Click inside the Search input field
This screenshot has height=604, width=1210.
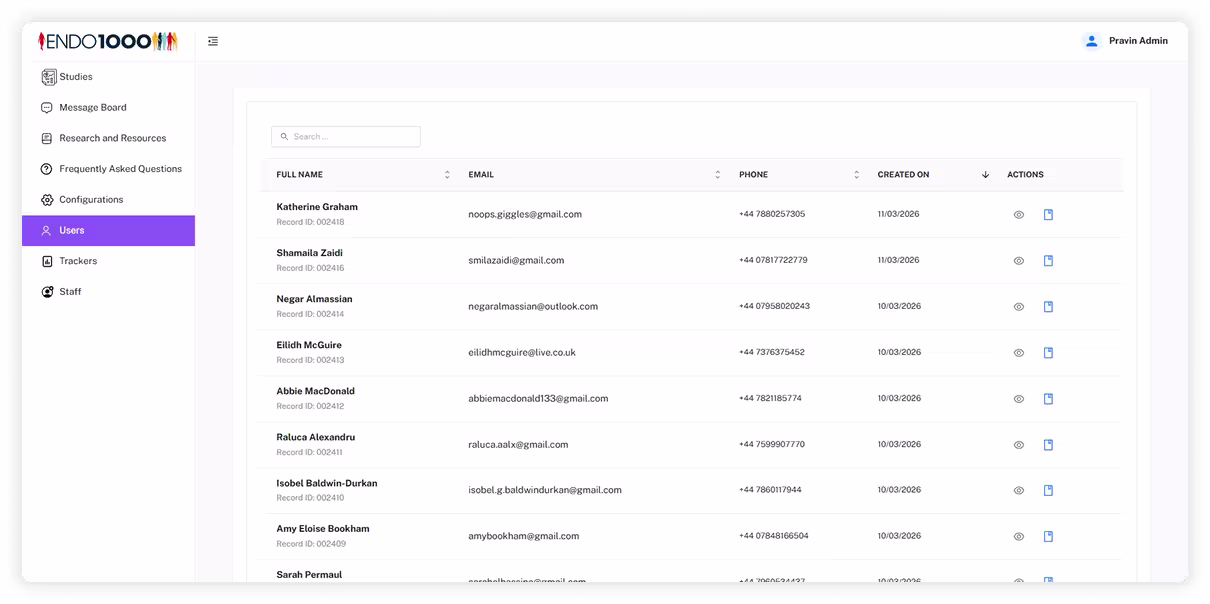click(x=345, y=136)
